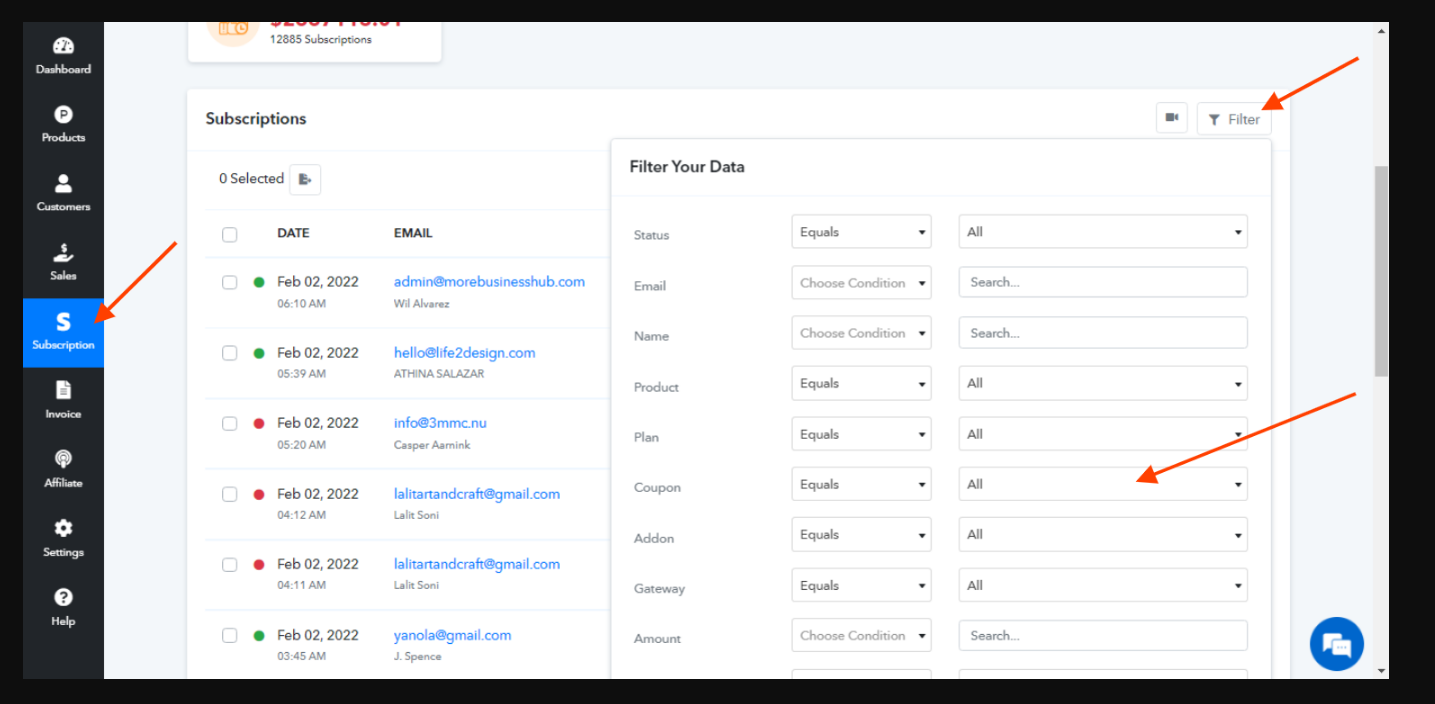Click the video camera tutorial icon
The height and width of the screenshot is (704, 1435).
(x=1171, y=118)
